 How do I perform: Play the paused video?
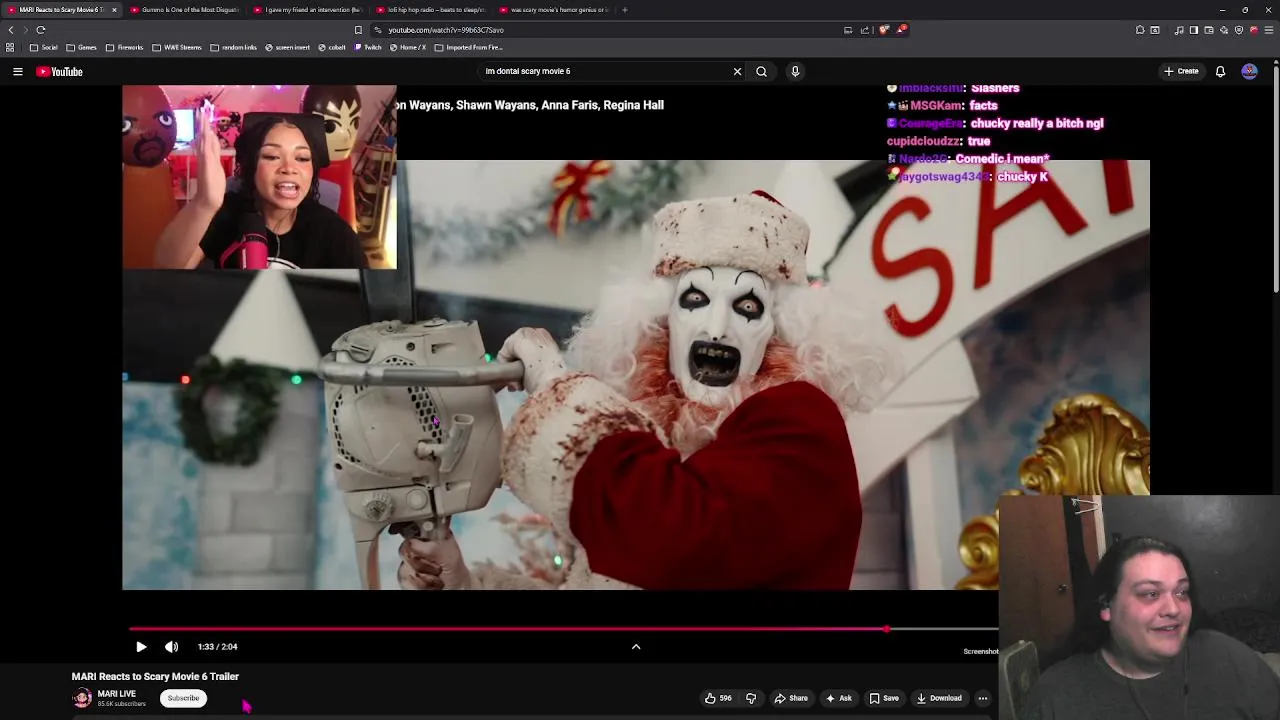(x=141, y=647)
